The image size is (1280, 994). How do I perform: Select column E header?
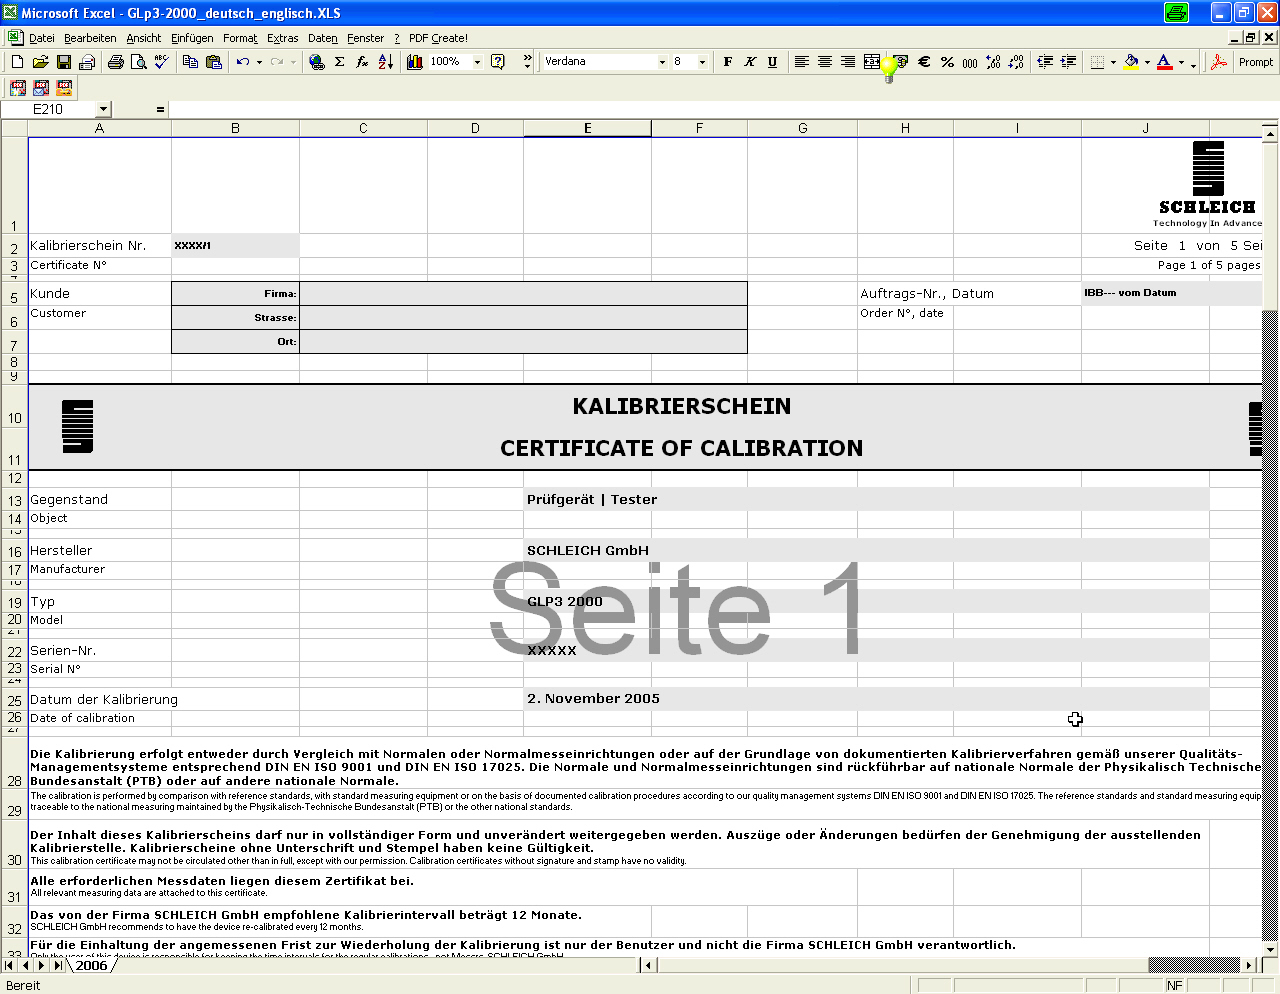pos(587,128)
